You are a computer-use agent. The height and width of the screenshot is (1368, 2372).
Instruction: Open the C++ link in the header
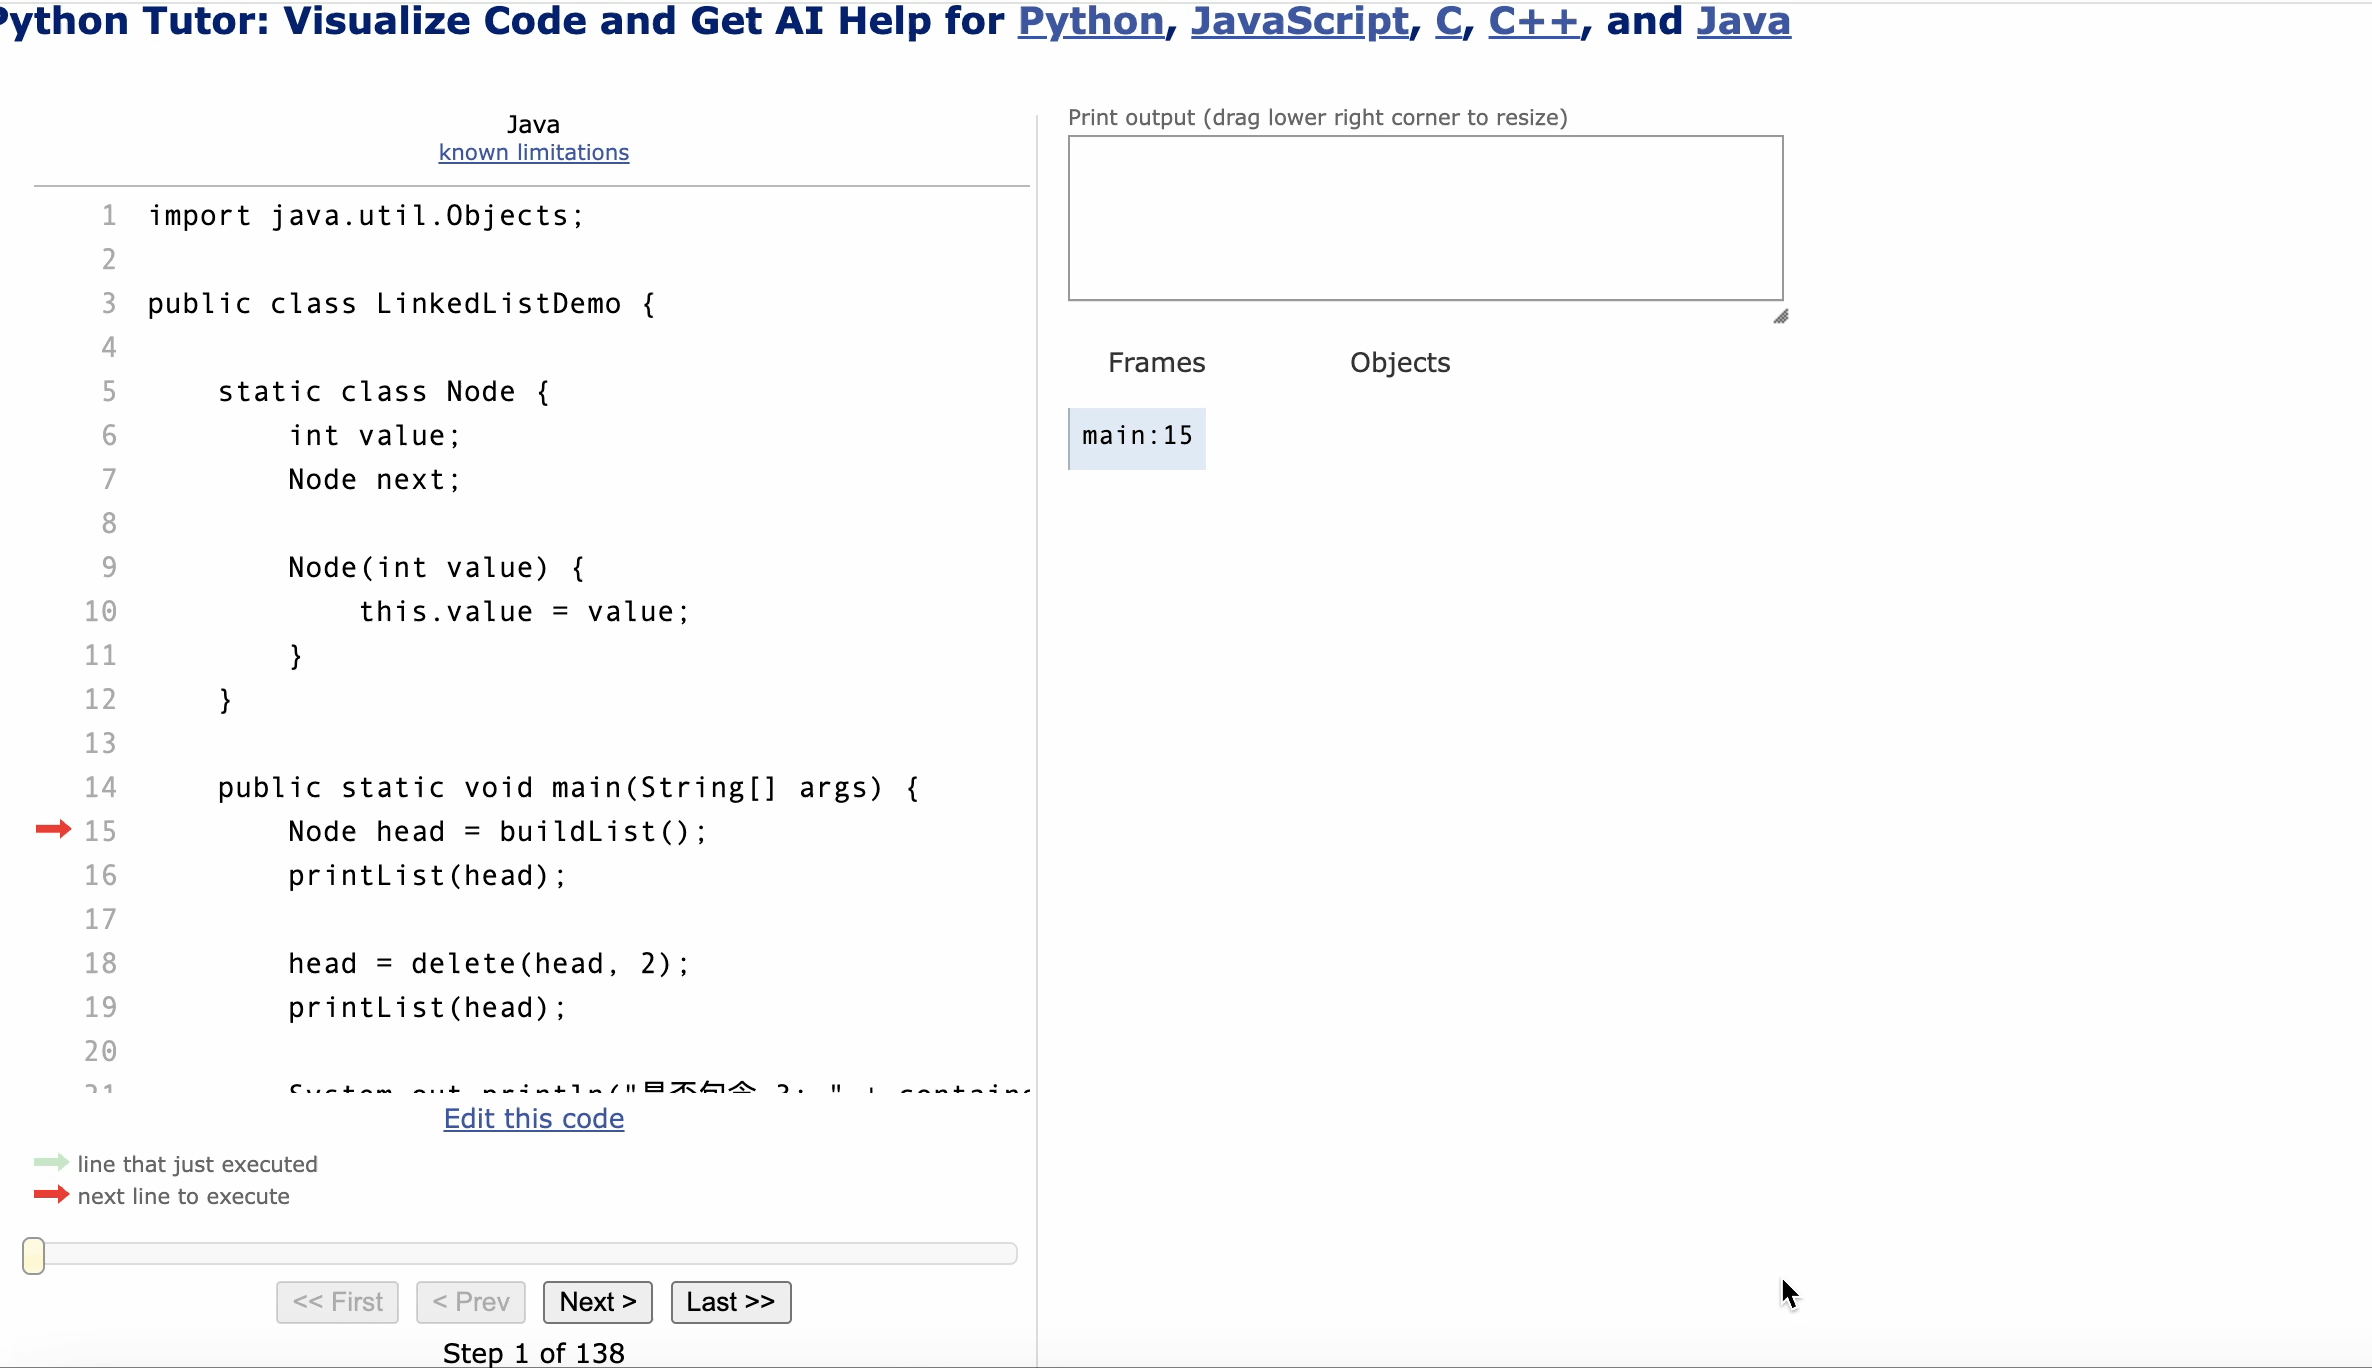pyautogui.click(x=1533, y=21)
